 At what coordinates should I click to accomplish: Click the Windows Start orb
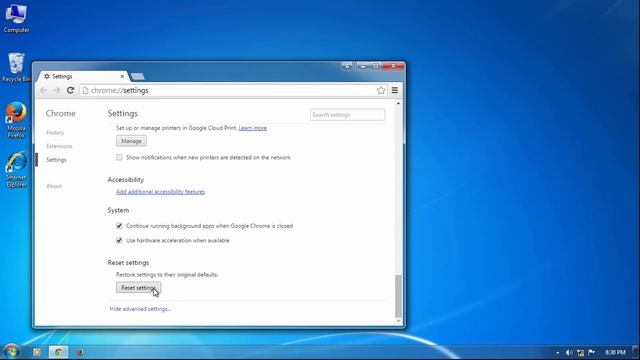pyautogui.click(x=11, y=351)
